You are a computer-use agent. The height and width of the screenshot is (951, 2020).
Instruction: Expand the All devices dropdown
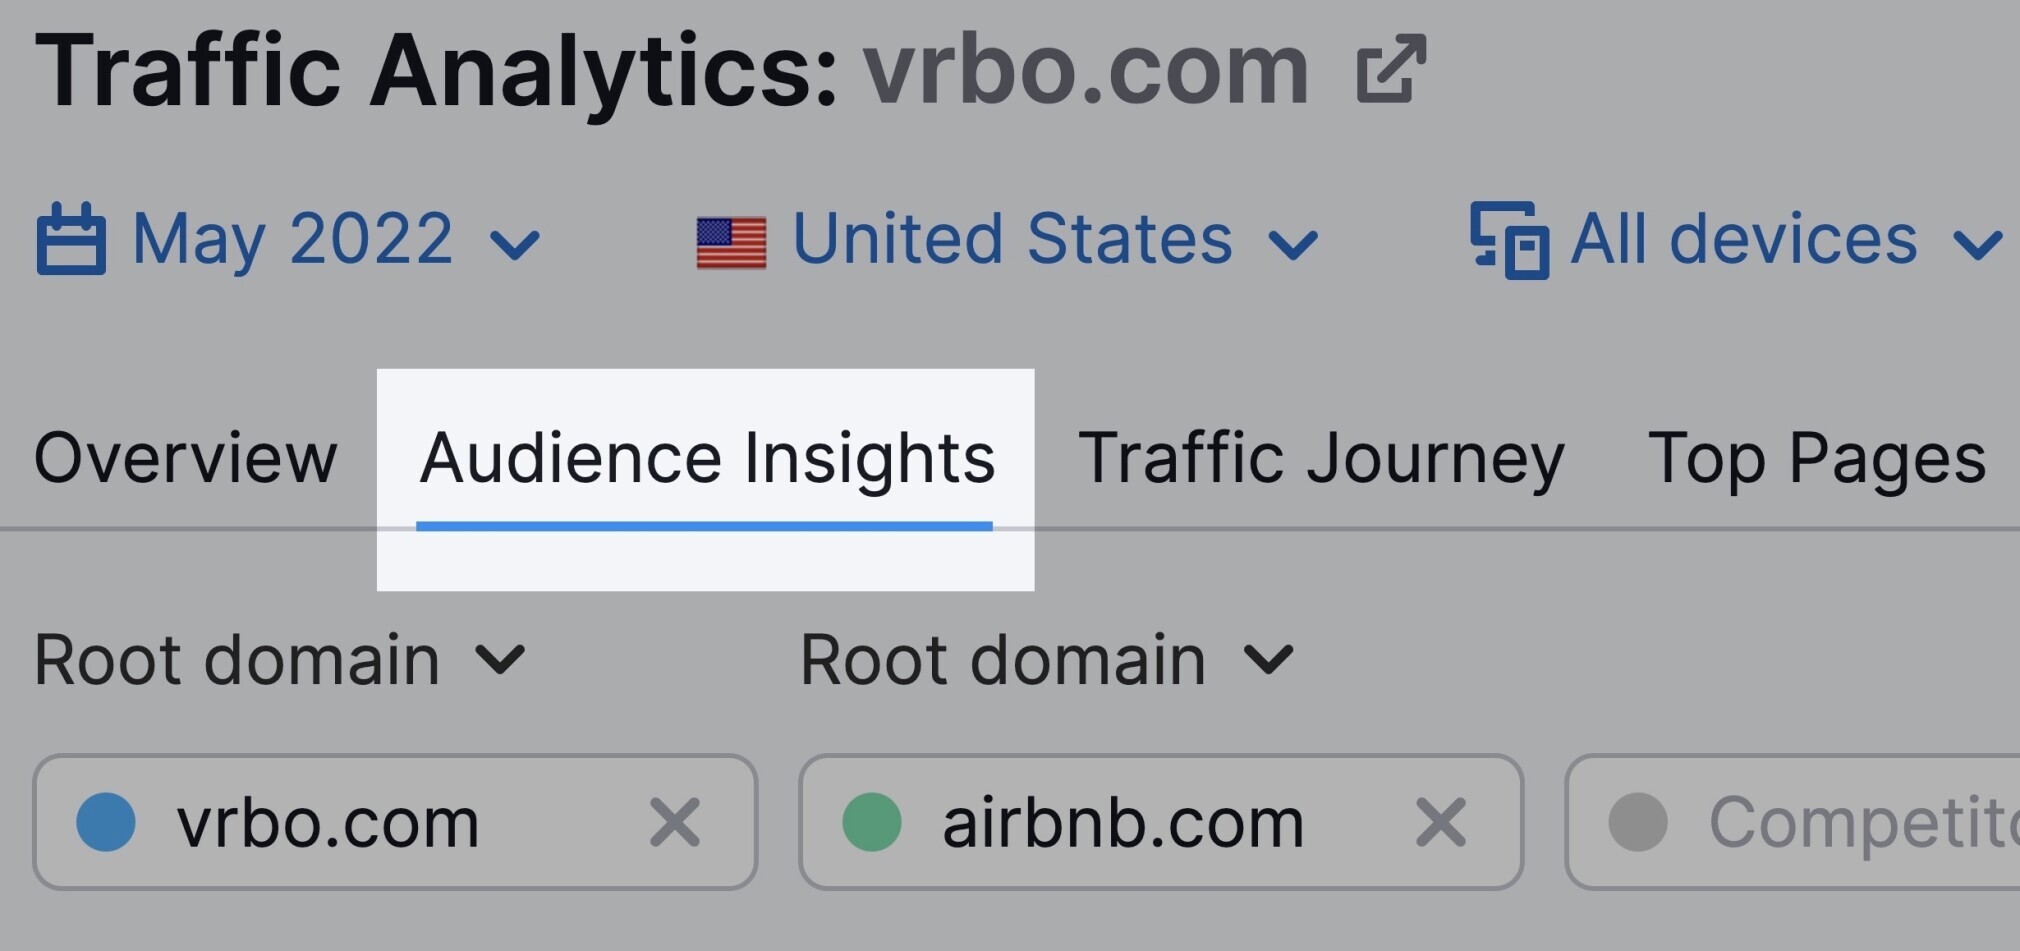pos(1737,240)
